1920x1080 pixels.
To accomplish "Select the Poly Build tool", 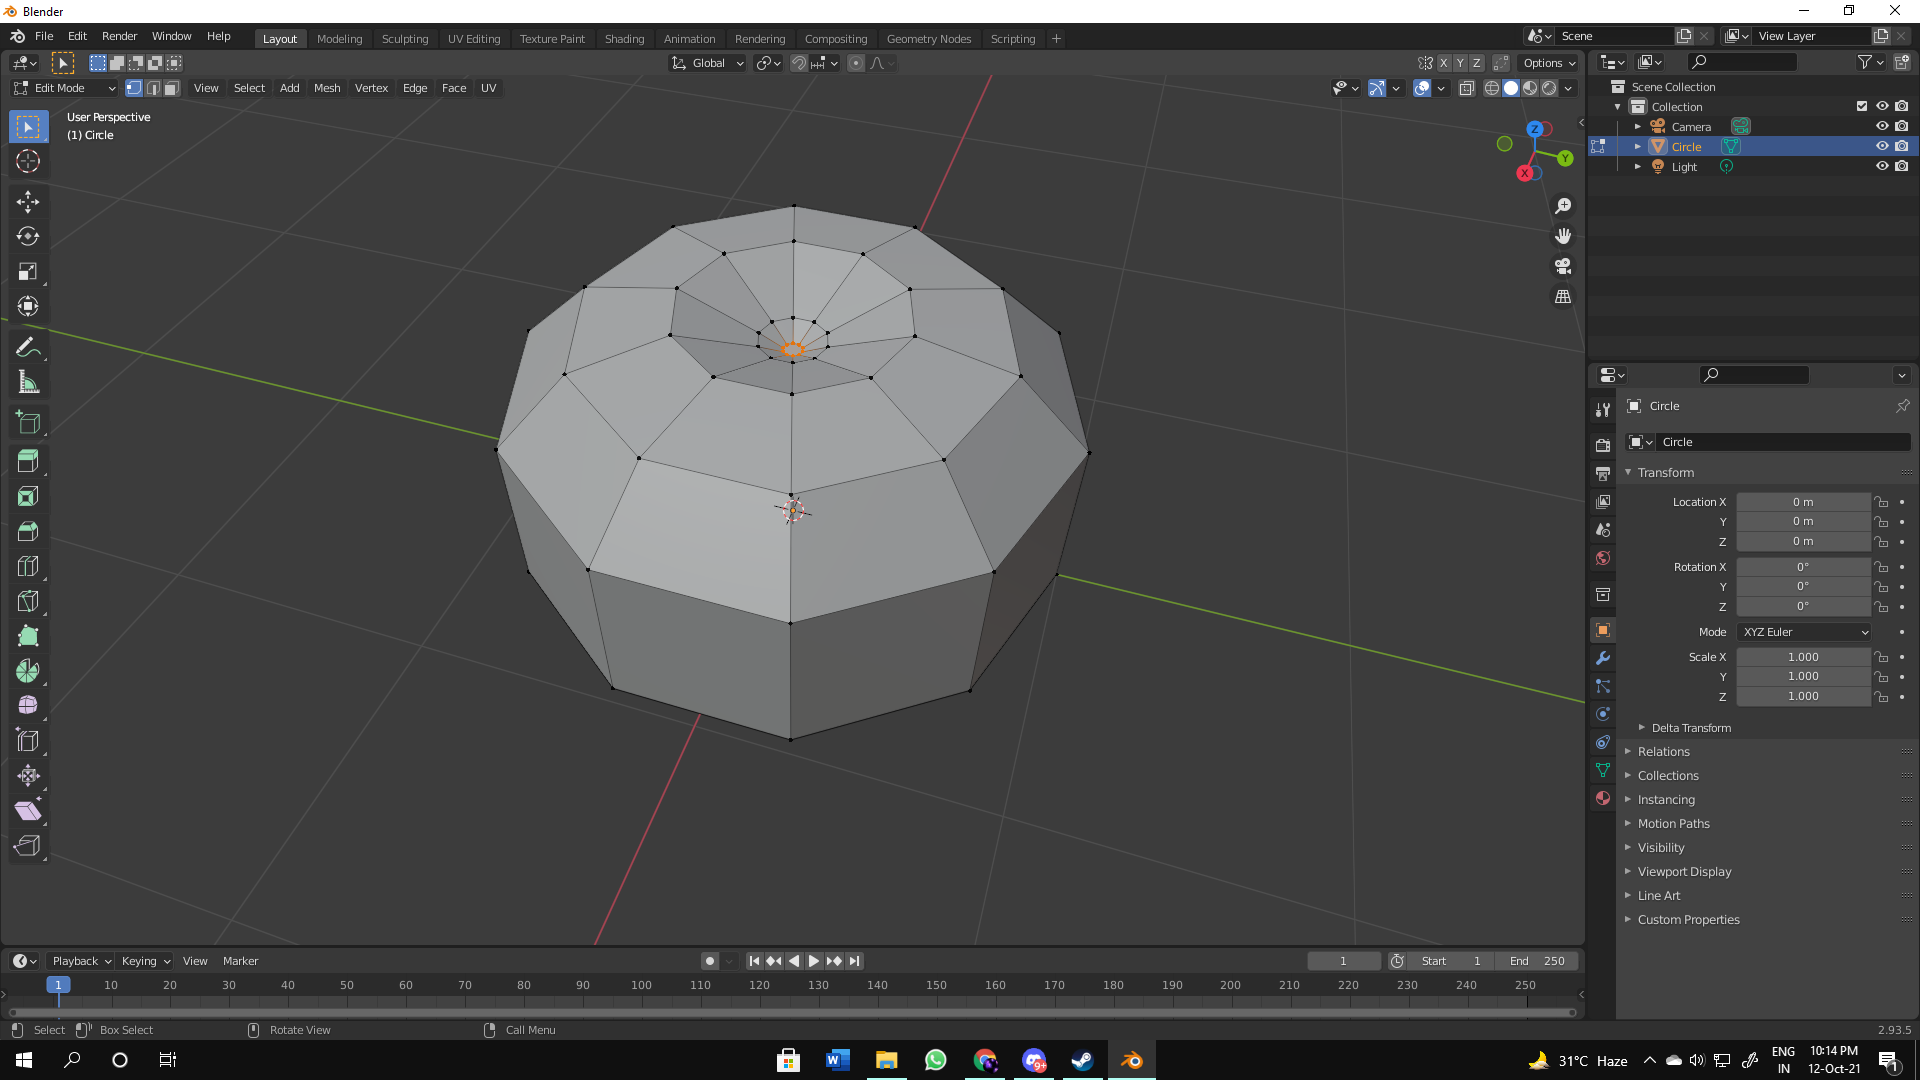I will pyautogui.click(x=28, y=636).
